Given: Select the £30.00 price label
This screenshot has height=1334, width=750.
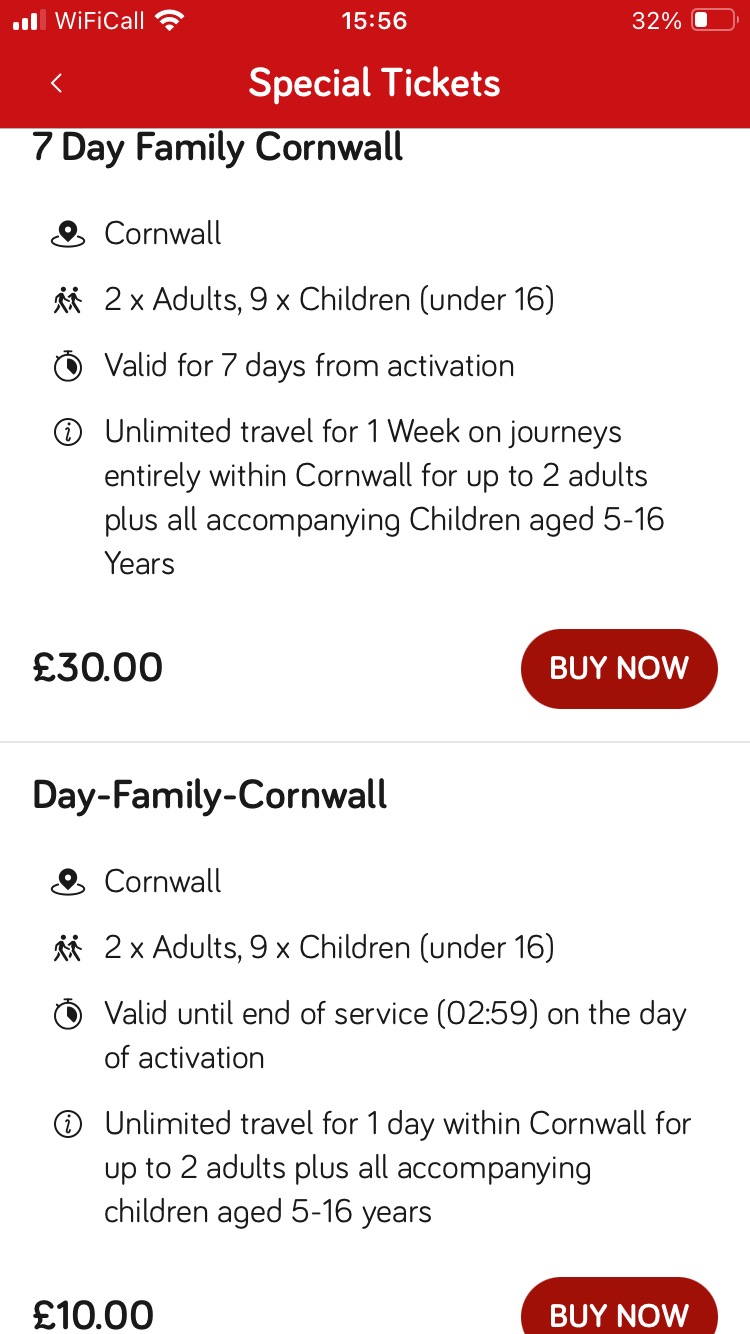Looking at the screenshot, I should point(97,666).
